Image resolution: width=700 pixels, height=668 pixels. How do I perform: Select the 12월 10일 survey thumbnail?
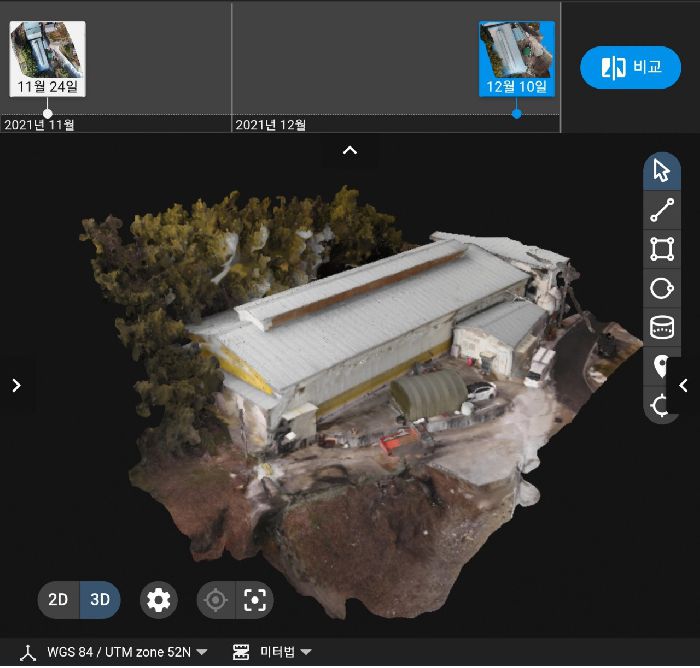516,58
